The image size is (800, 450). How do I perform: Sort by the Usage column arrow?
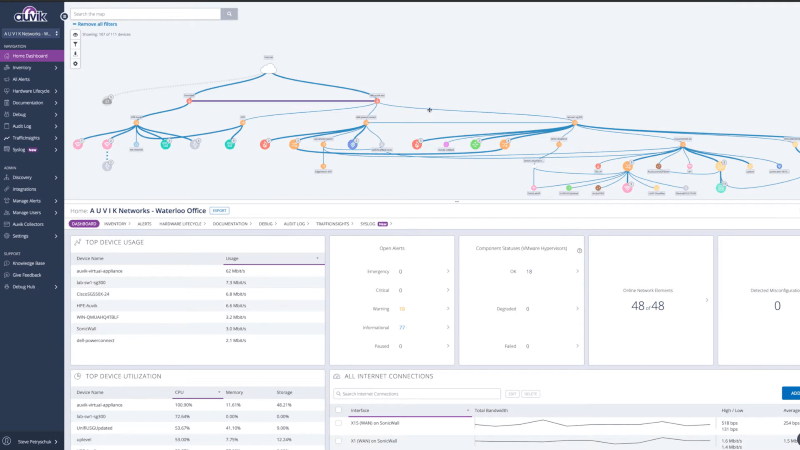coord(317,258)
